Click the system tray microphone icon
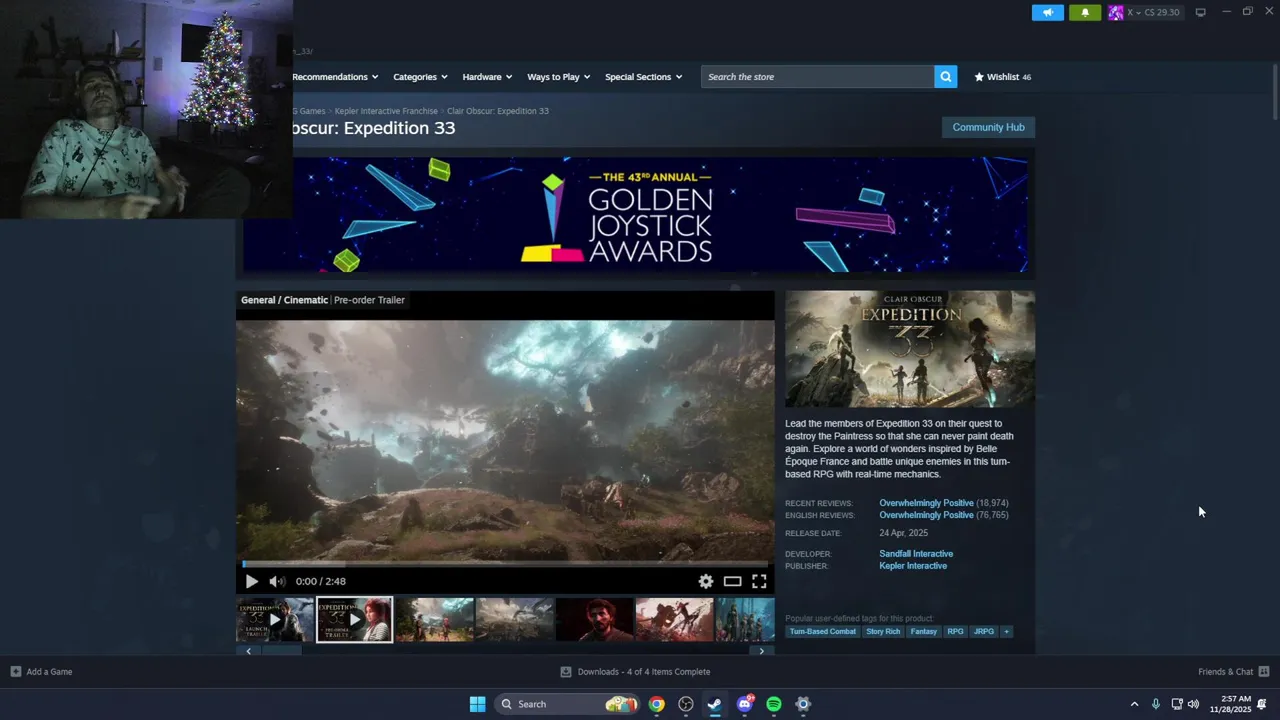 pos(1156,704)
